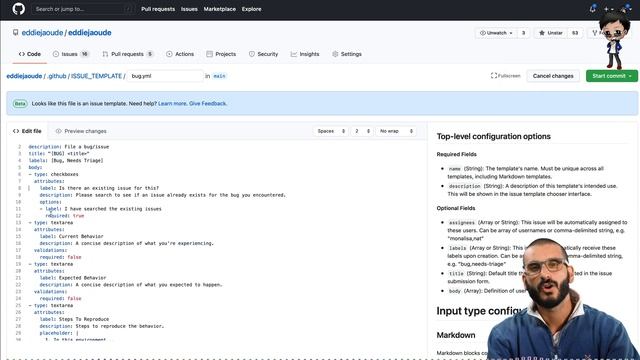
Task: Open the Security tab
Action: pos(263,54)
